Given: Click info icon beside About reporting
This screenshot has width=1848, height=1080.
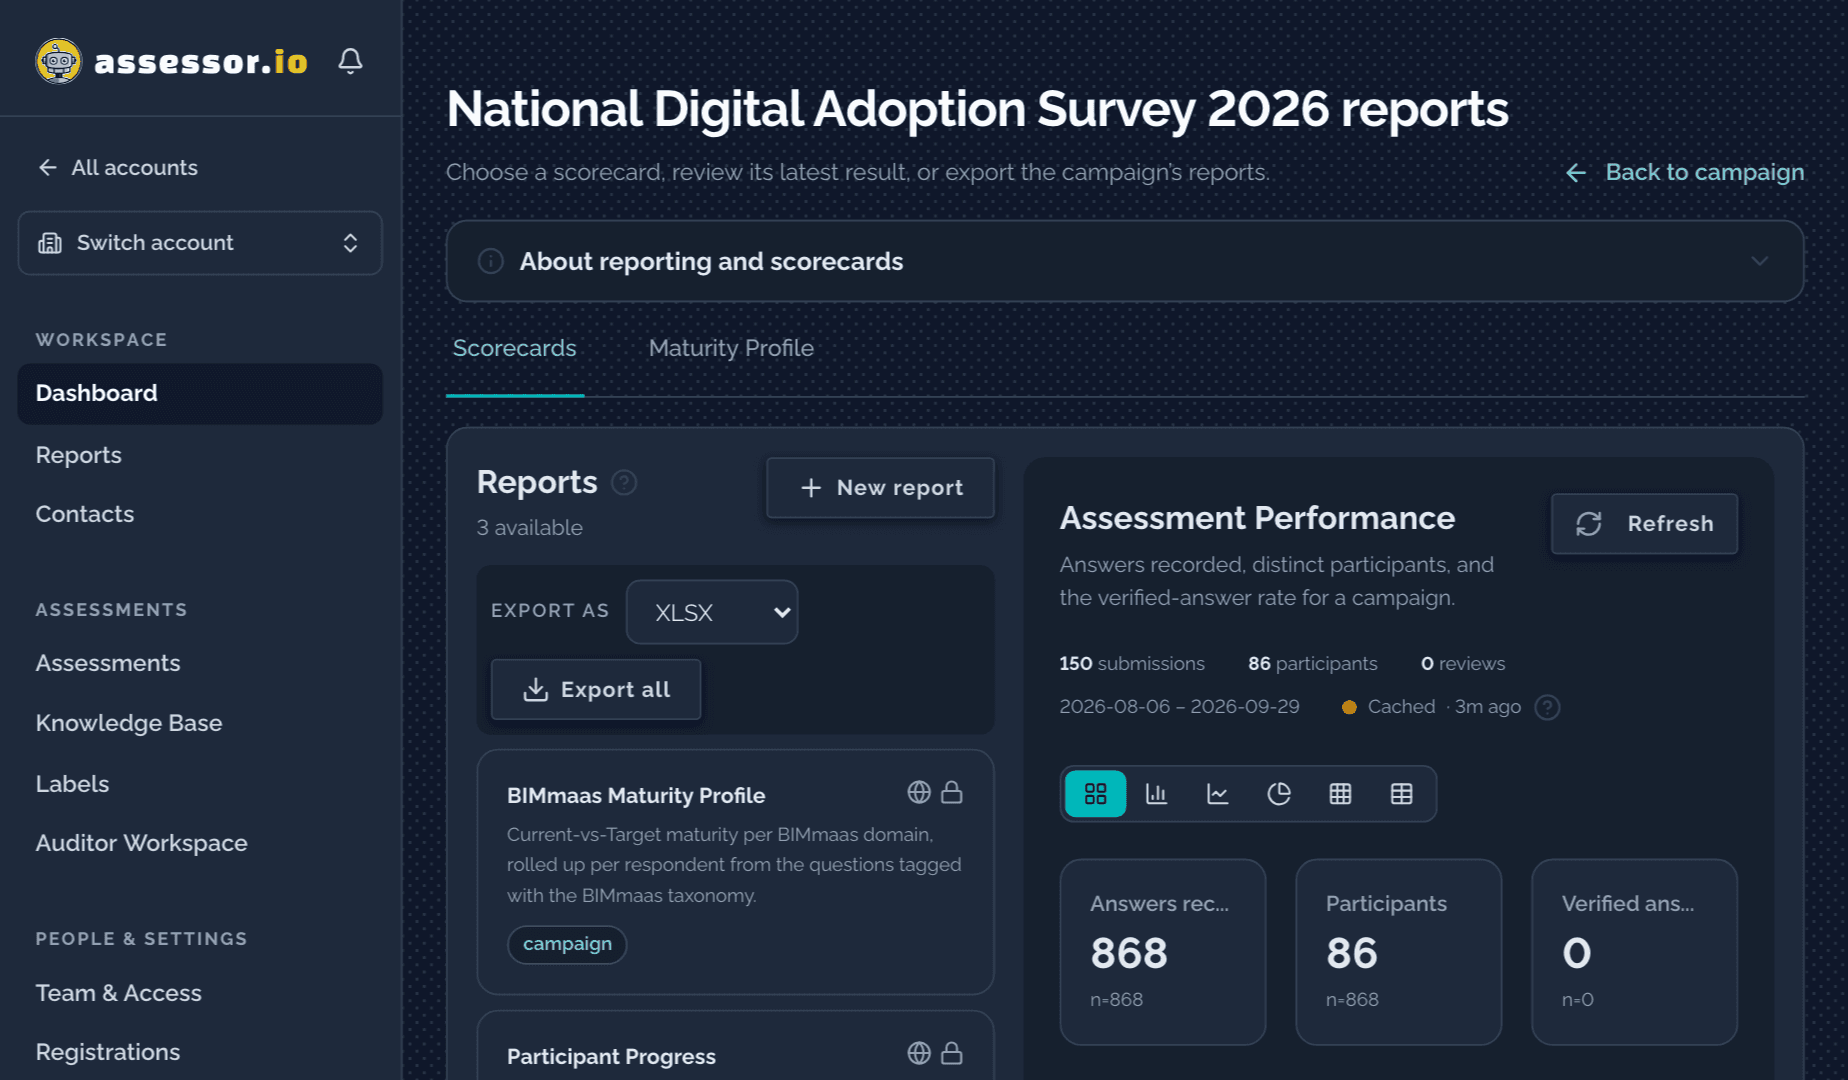Looking at the screenshot, I should pyautogui.click(x=490, y=261).
